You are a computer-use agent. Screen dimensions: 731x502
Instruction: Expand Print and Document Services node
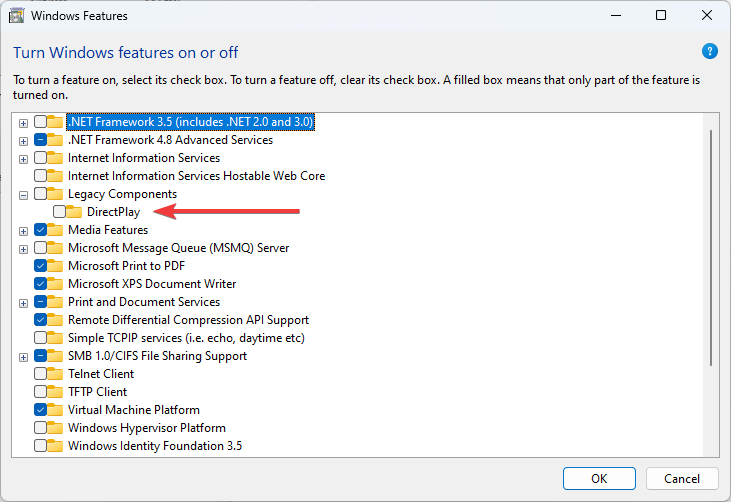click(x=23, y=303)
